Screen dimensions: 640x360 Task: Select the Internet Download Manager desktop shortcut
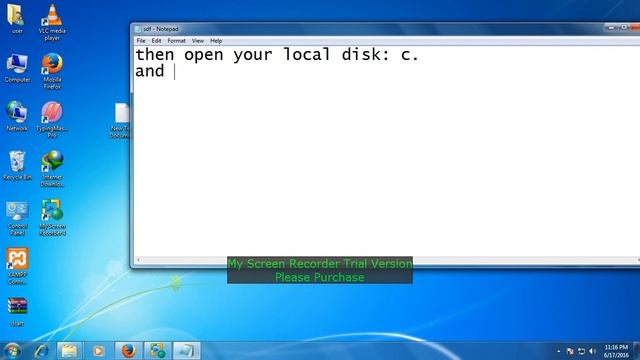tap(52, 169)
